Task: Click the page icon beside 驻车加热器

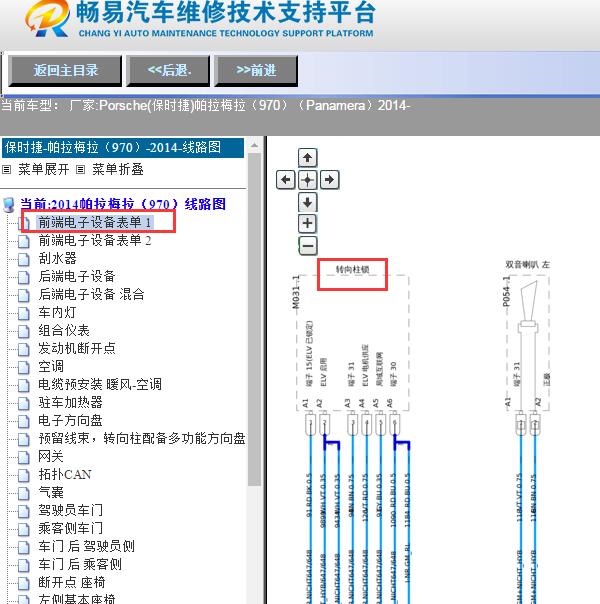Action: (x=24, y=403)
